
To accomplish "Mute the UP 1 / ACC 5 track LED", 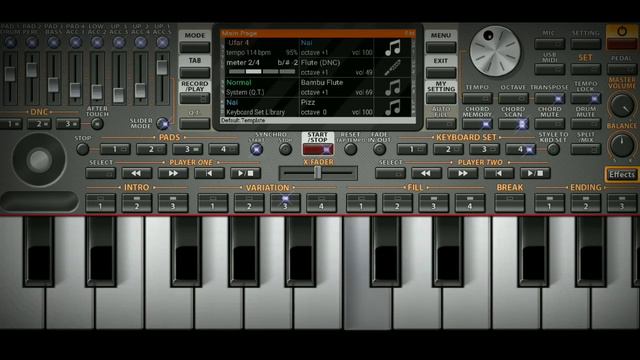I will [x=162, y=42].
